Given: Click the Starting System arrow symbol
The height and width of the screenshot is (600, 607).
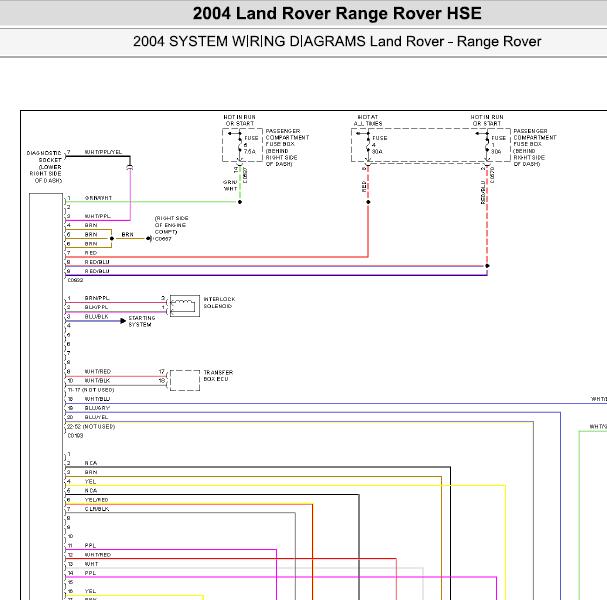Looking at the screenshot, I should tap(123, 321).
